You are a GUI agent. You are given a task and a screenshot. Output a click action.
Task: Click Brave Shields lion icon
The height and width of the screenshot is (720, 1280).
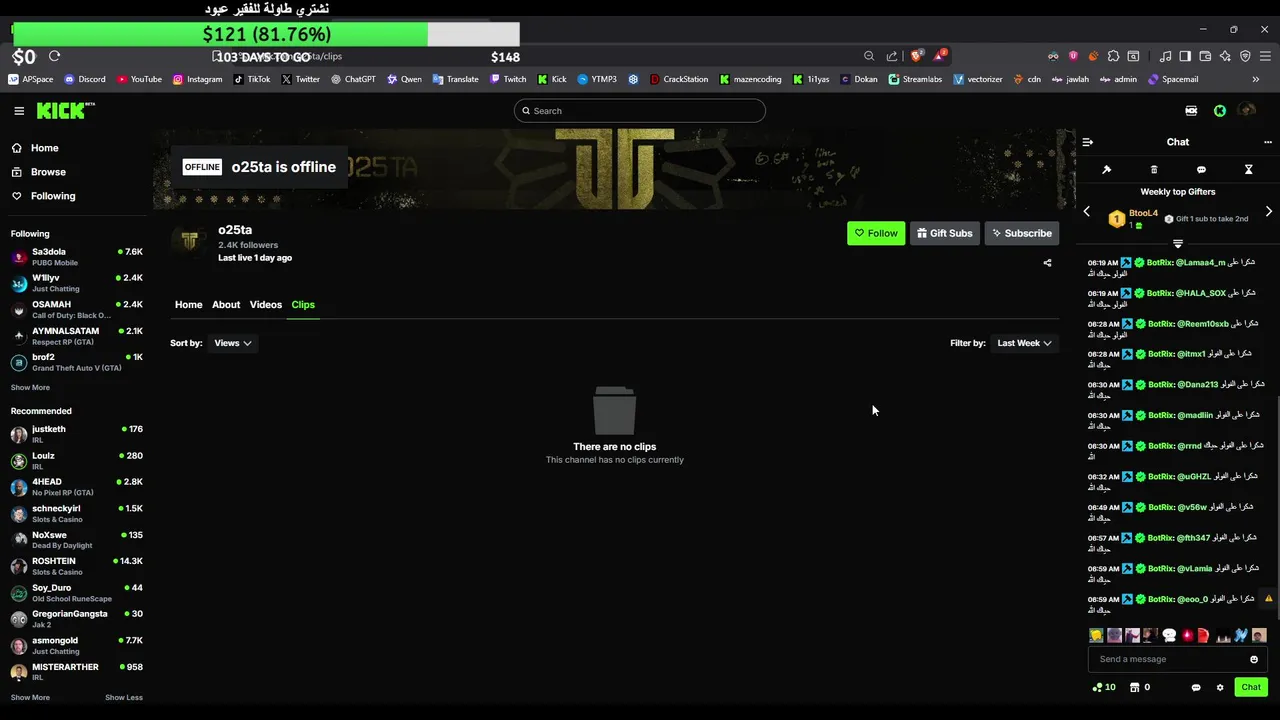[916, 56]
